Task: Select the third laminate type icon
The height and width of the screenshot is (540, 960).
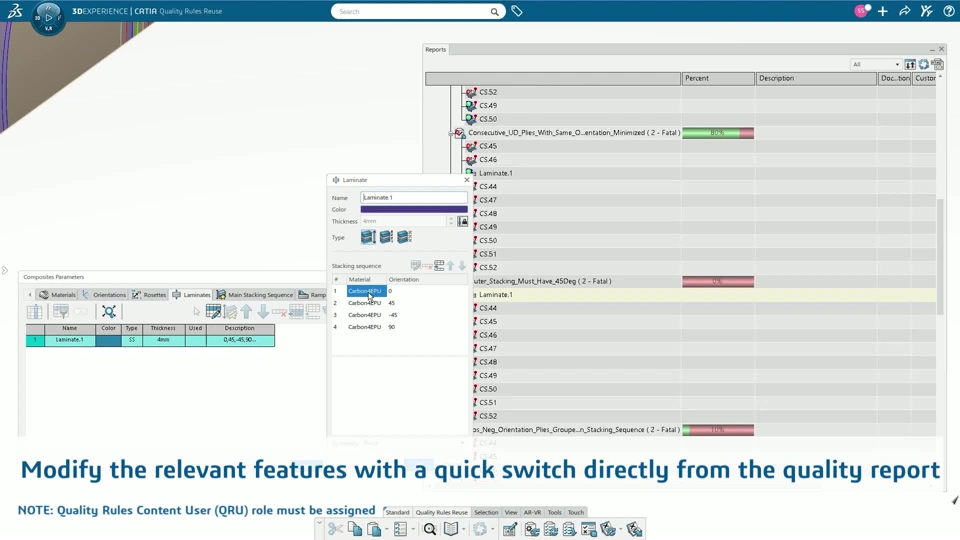Action: coord(404,237)
